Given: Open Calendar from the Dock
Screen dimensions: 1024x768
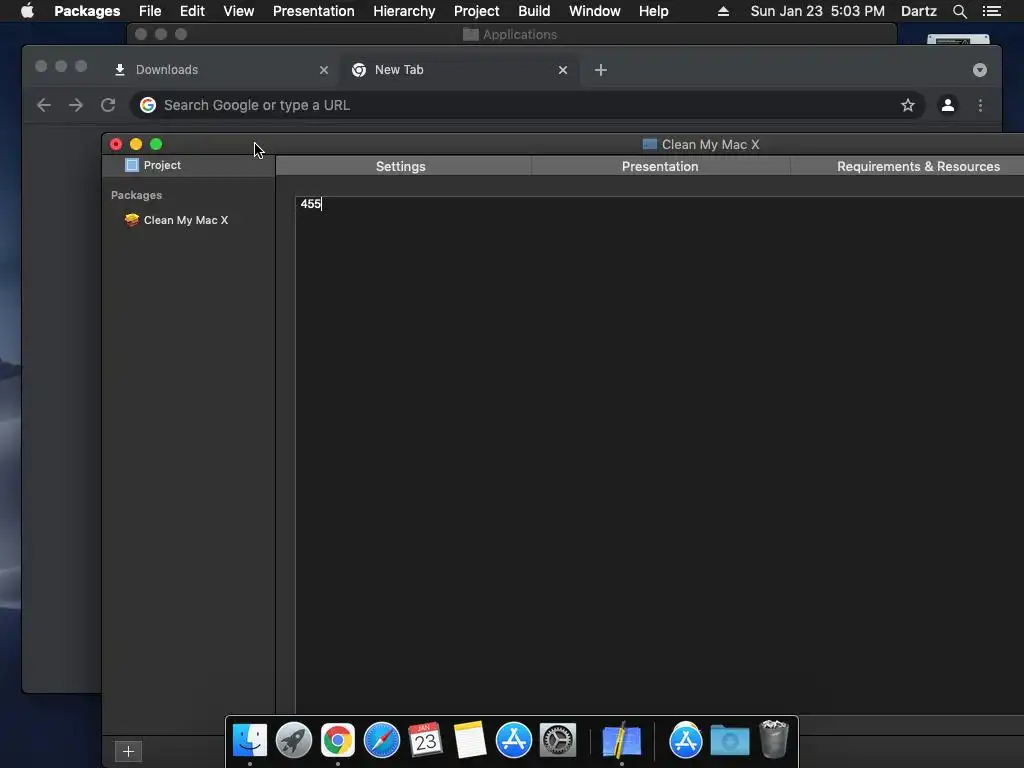Looking at the screenshot, I should 426,740.
